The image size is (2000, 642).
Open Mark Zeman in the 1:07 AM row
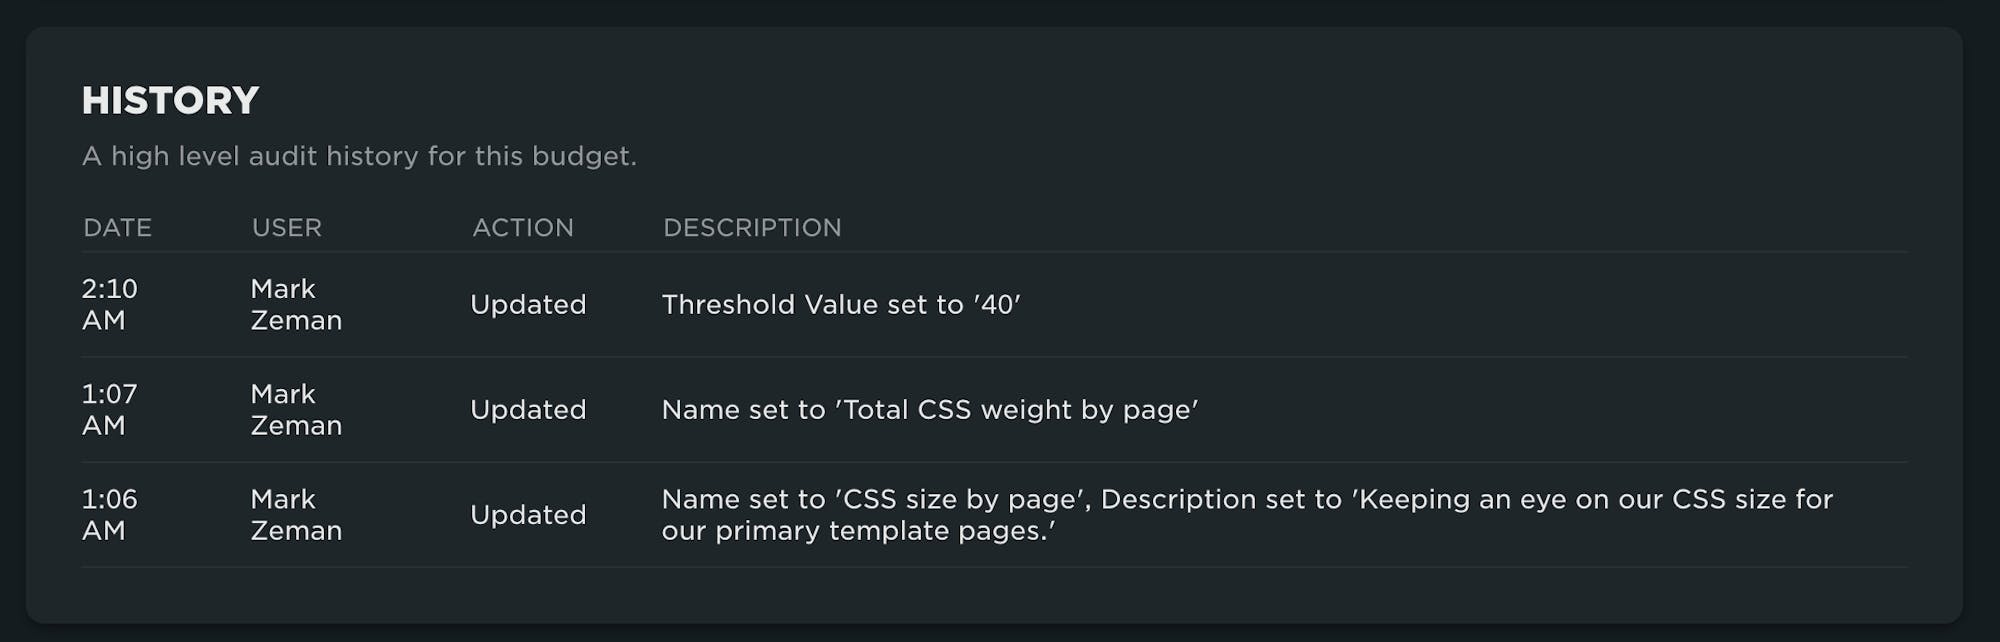click(296, 409)
